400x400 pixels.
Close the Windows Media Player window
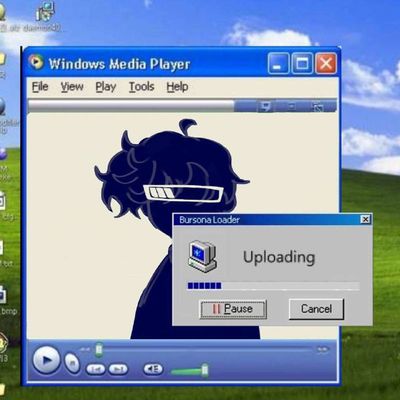[x=326, y=63]
